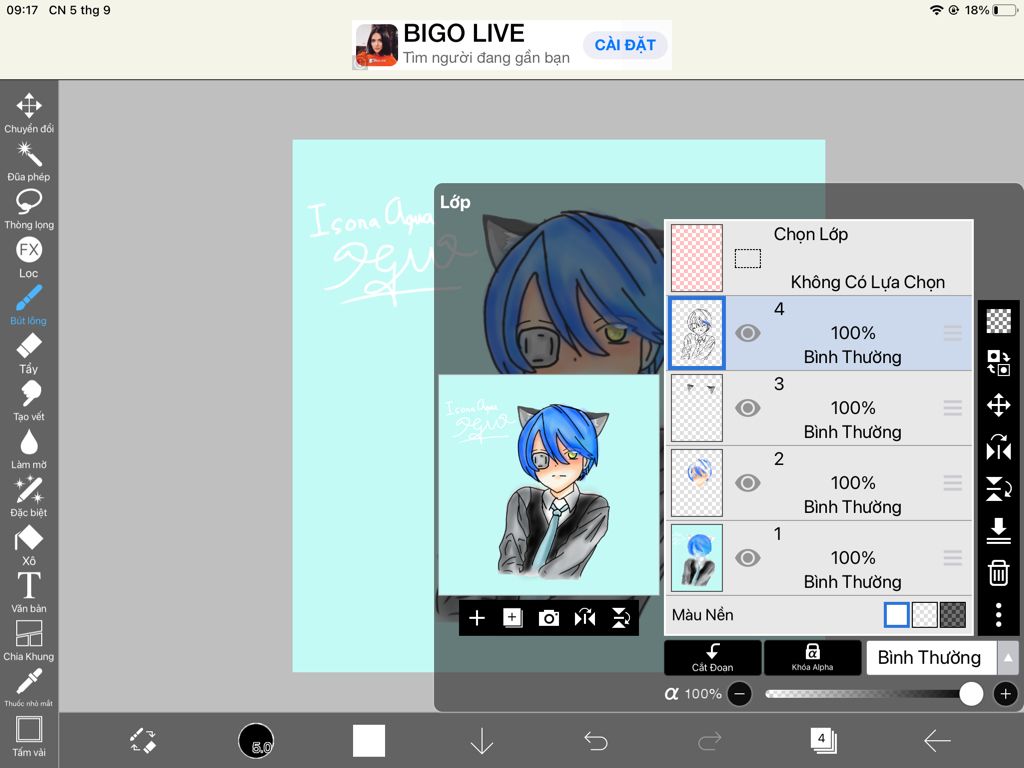Select the Đặc biệt special tool

(29, 497)
